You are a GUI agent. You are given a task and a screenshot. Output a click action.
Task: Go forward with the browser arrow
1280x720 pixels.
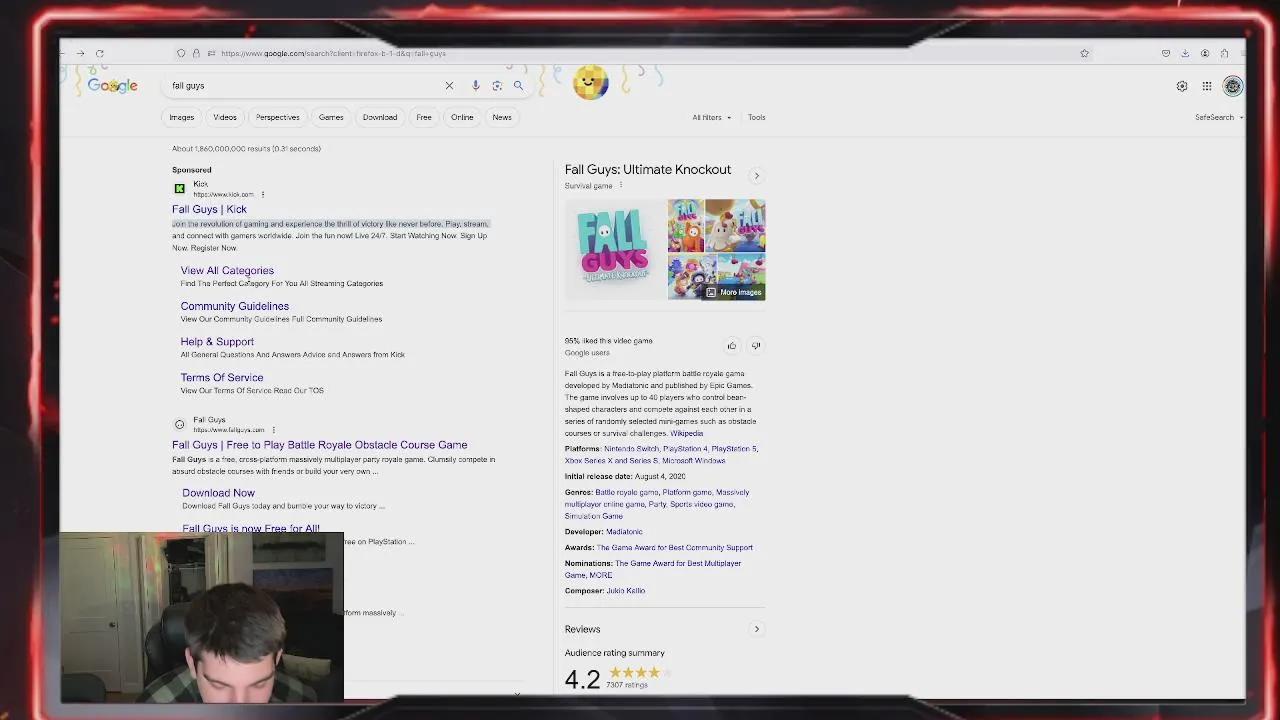(81, 53)
